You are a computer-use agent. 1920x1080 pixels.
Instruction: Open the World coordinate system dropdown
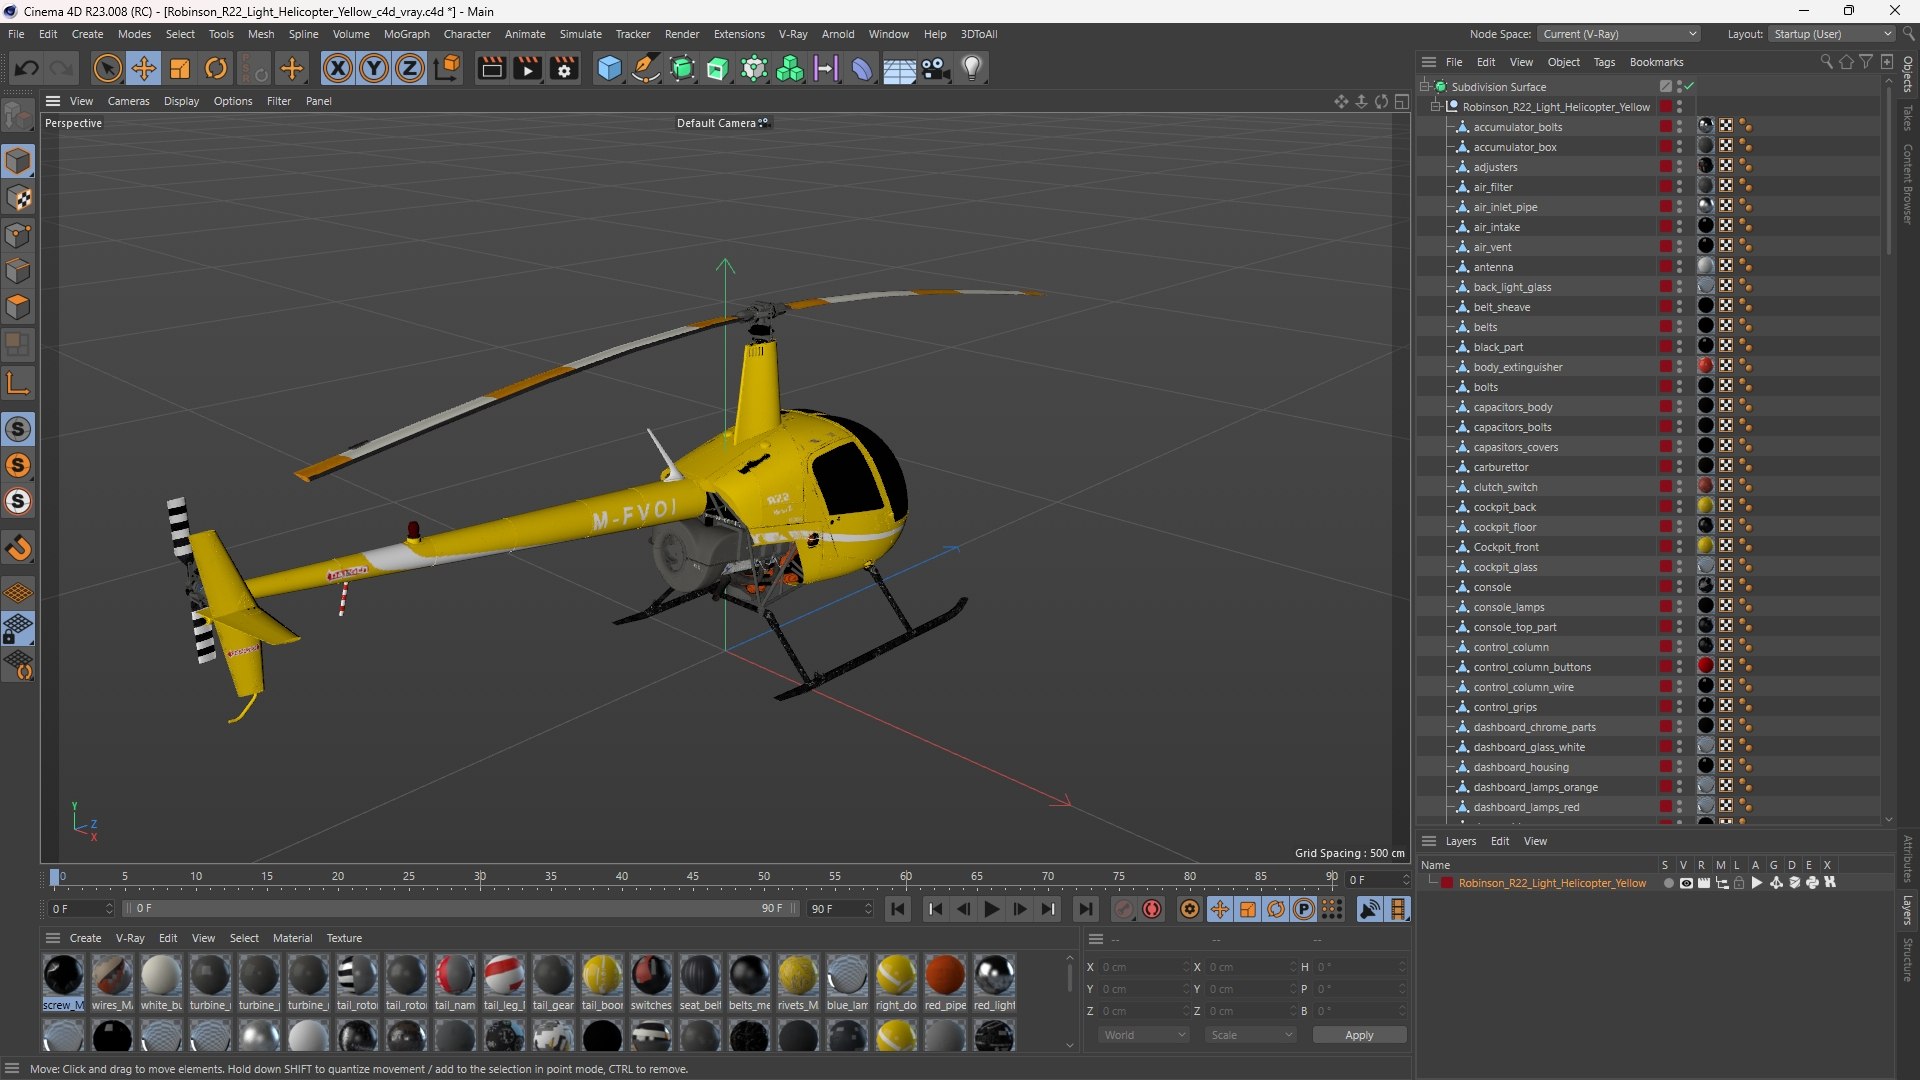coord(1143,1035)
